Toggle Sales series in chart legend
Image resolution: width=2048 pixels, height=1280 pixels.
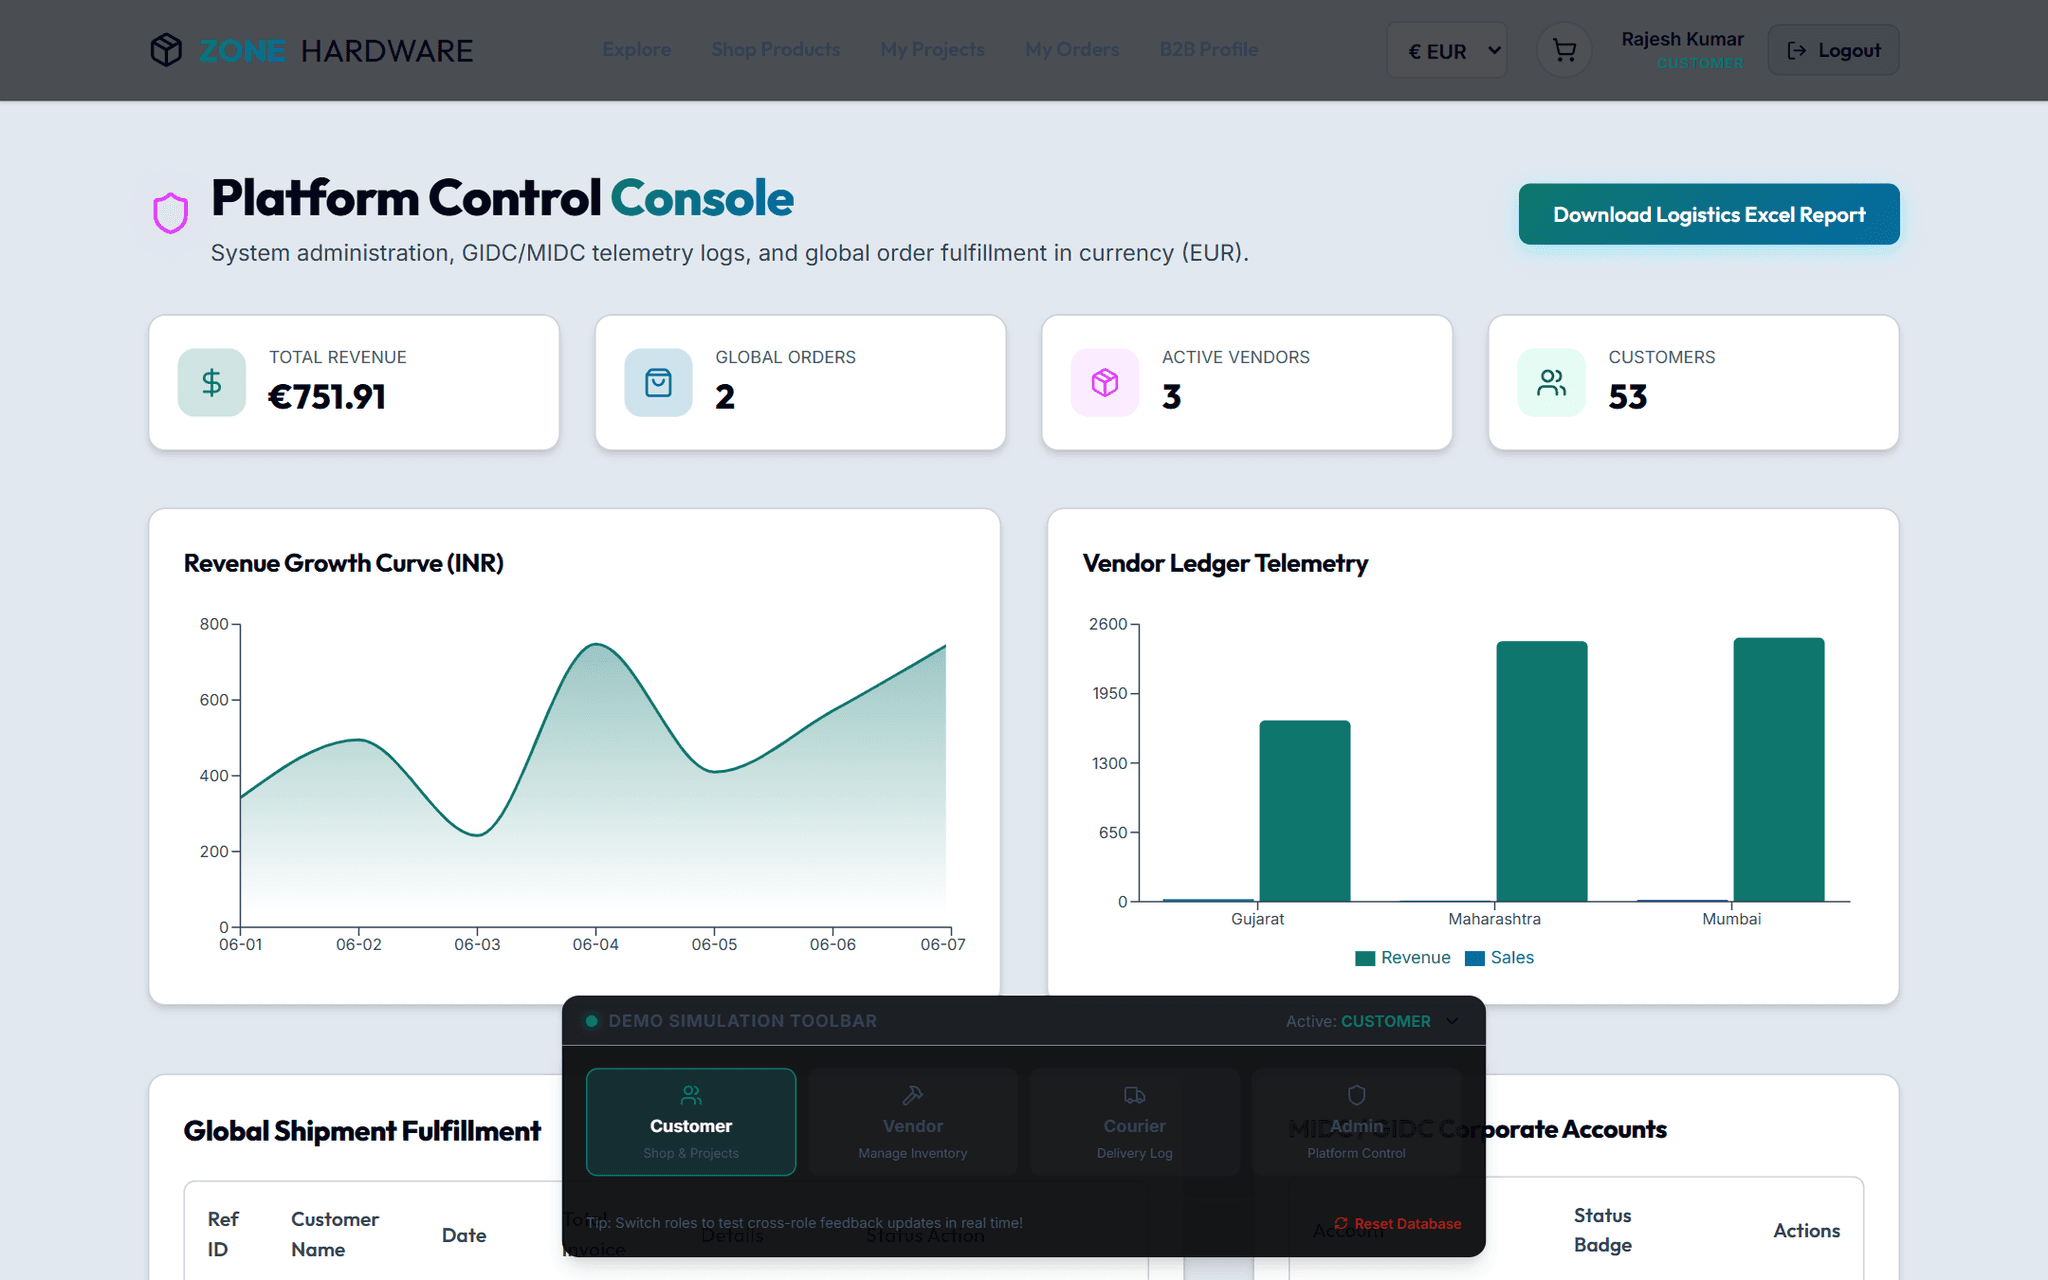tap(1499, 958)
